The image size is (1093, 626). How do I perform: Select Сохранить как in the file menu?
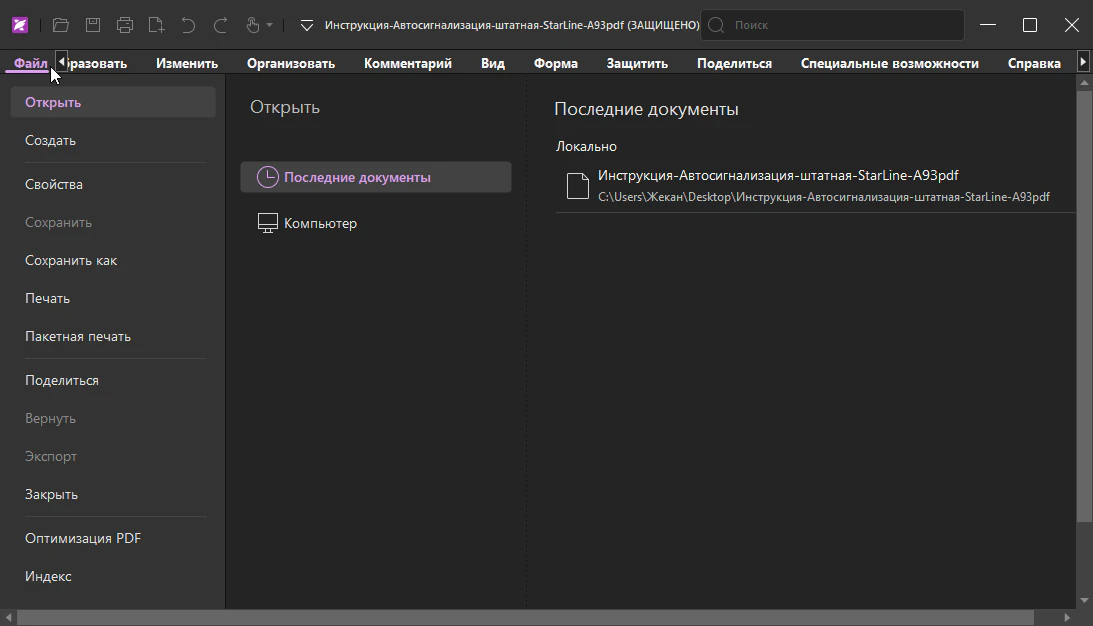pyautogui.click(x=71, y=261)
